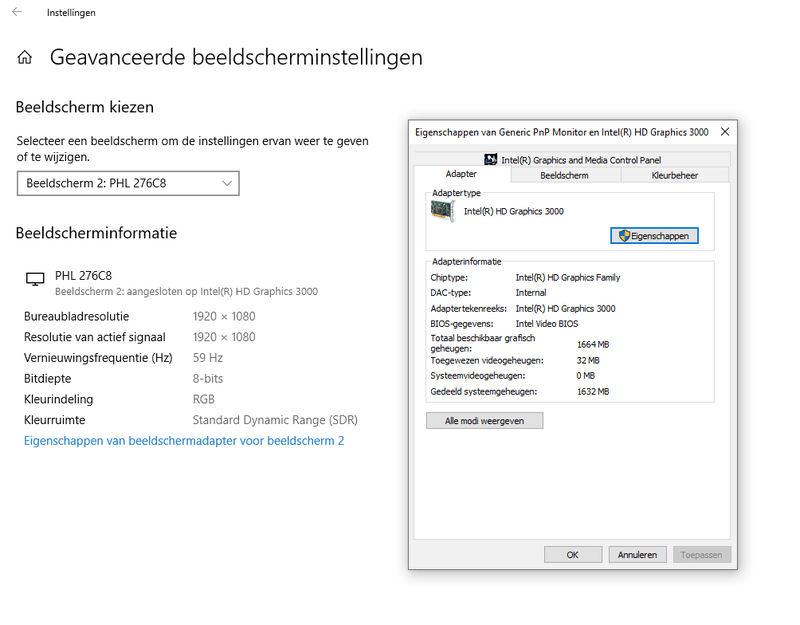Open the Settings home icon
This screenshot has height=625, width=800.
click(x=24, y=57)
